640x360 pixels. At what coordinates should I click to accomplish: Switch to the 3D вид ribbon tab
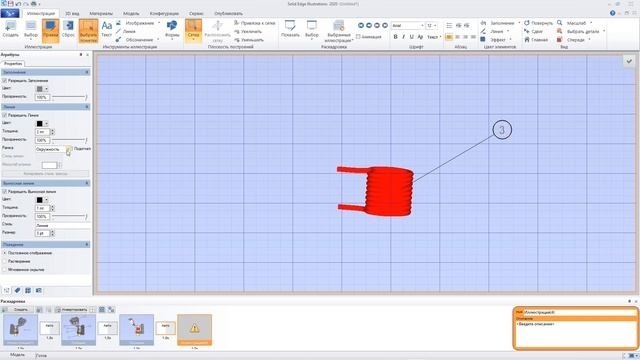click(x=72, y=13)
